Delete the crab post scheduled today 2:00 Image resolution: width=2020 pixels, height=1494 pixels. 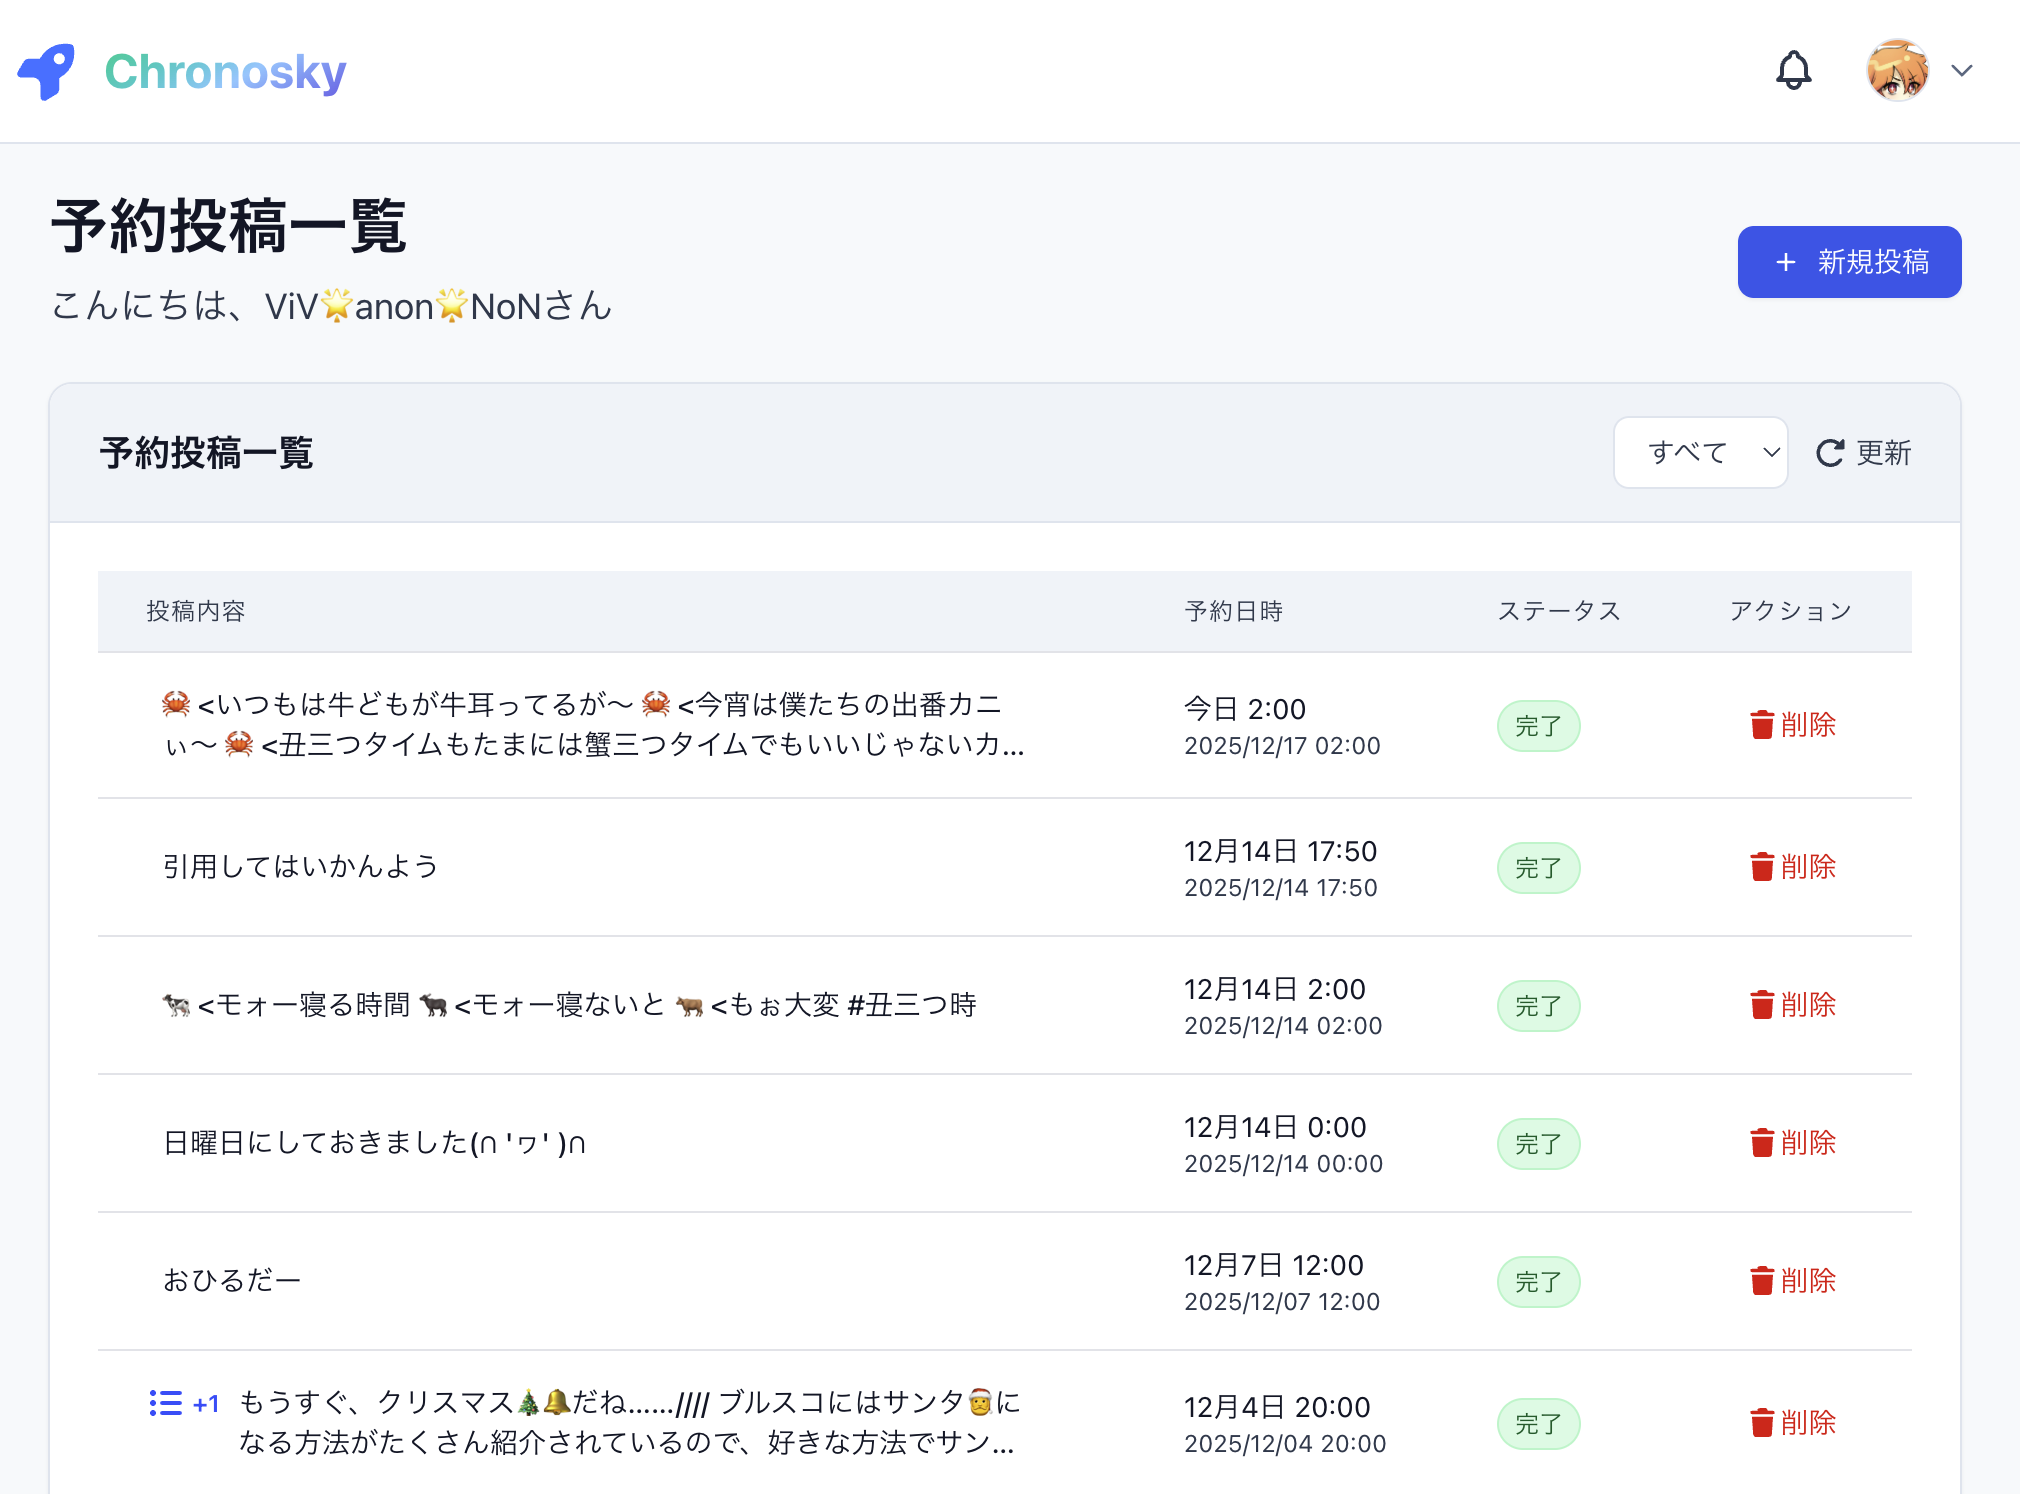tap(1793, 725)
